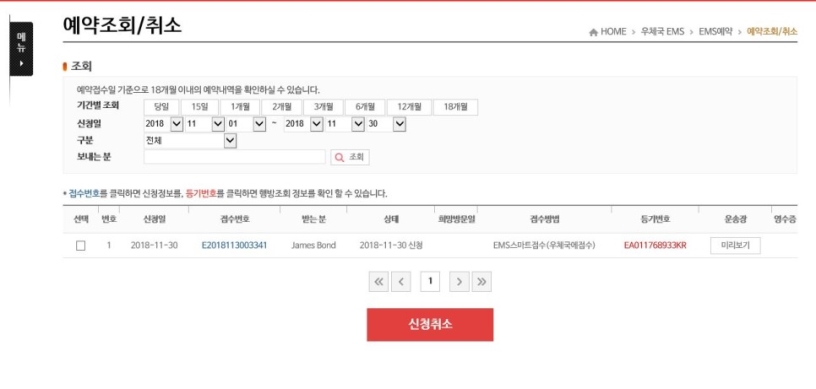
Task: Click the 미리보기 waybill preview button
Action: coord(735,245)
